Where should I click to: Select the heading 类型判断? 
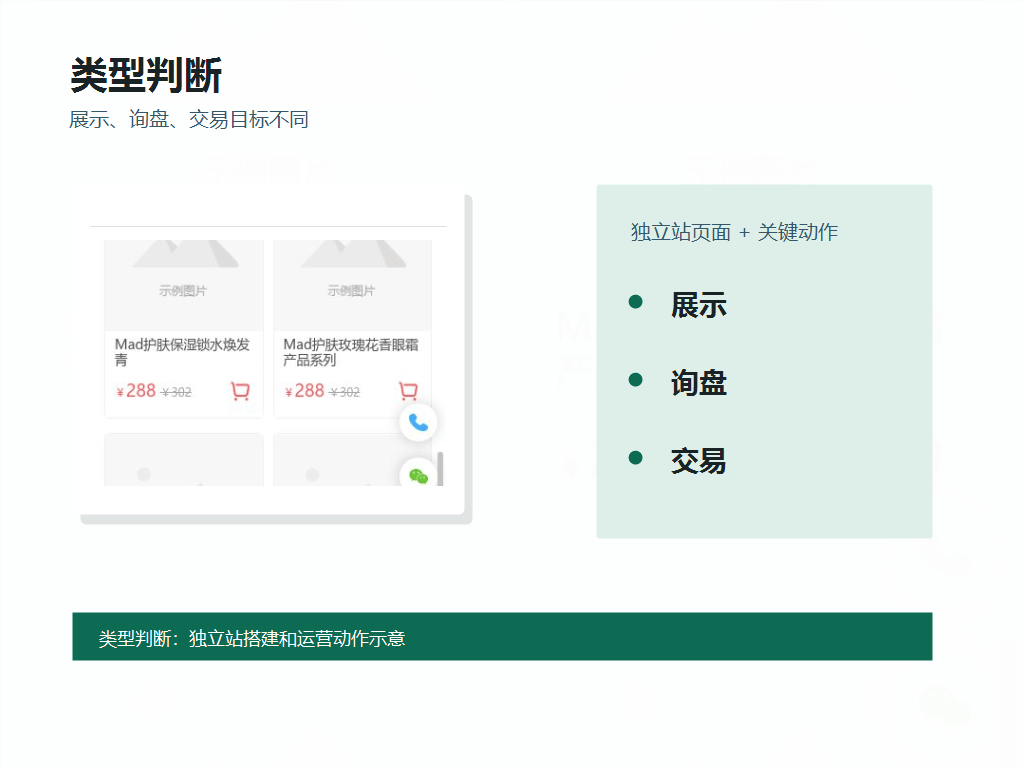pyautogui.click(x=146, y=75)
